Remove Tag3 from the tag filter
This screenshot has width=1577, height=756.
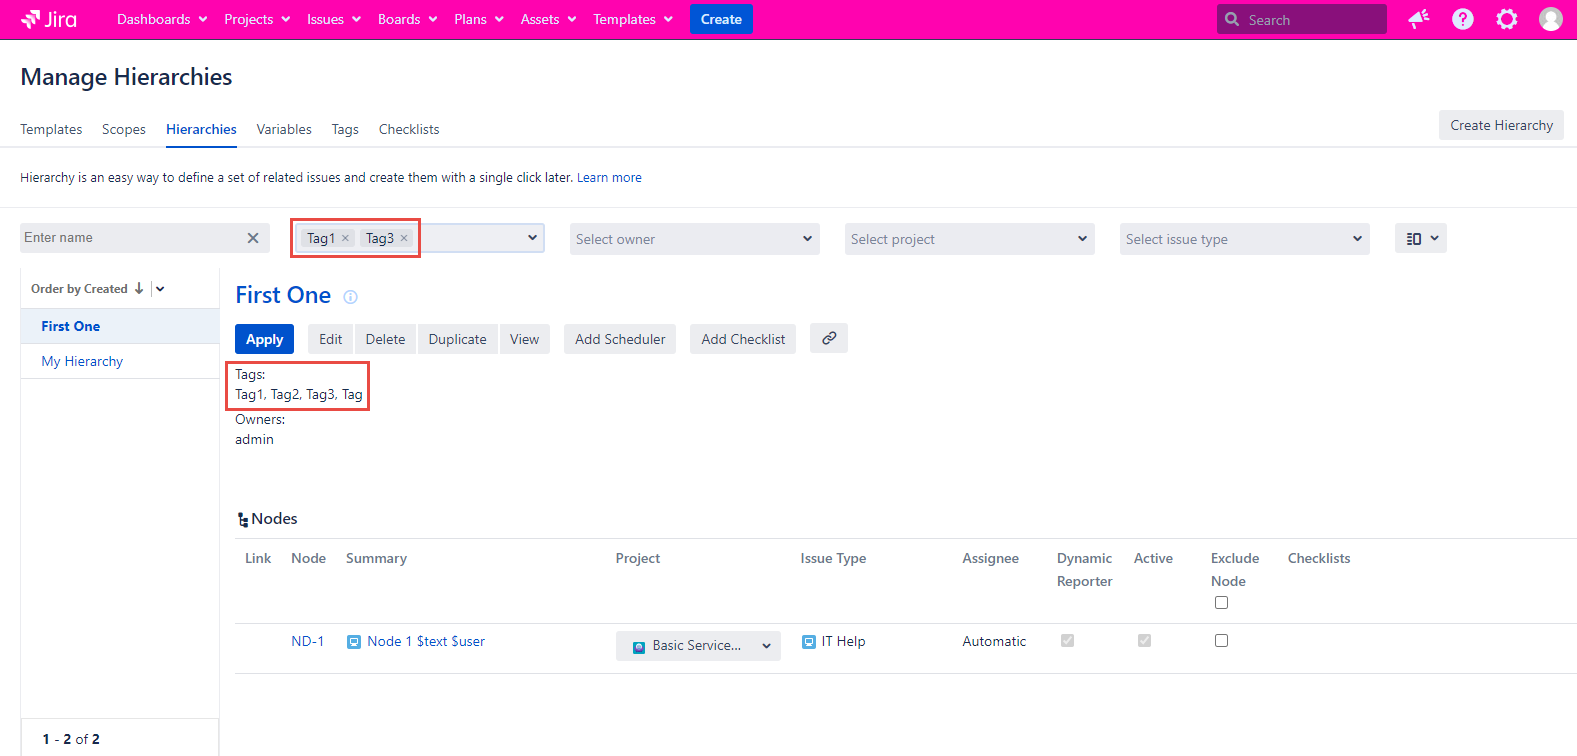[x=404, y=238]
